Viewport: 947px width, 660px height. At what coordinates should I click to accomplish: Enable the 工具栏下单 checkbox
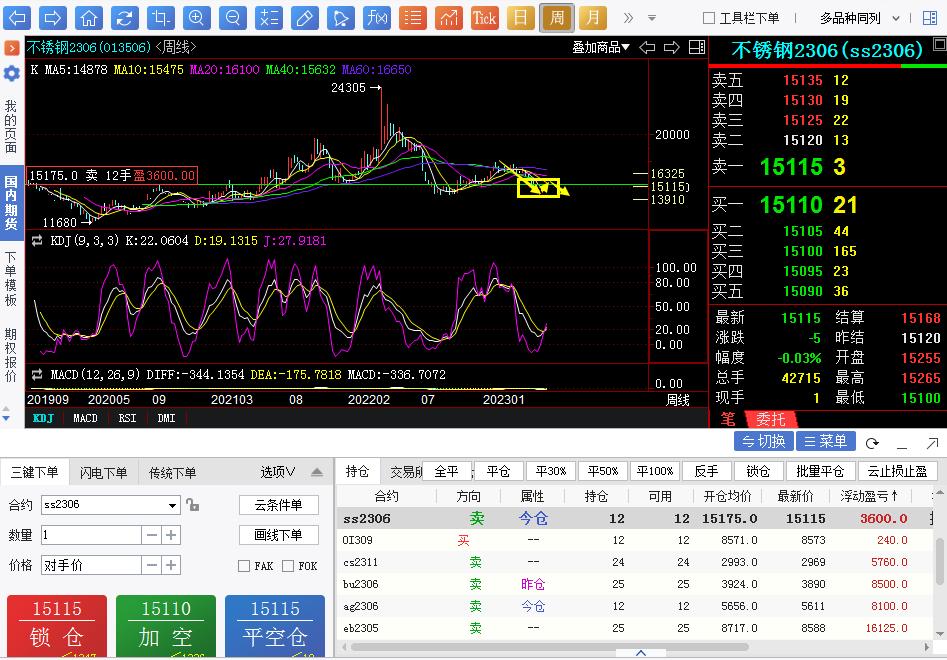(709, 18)
